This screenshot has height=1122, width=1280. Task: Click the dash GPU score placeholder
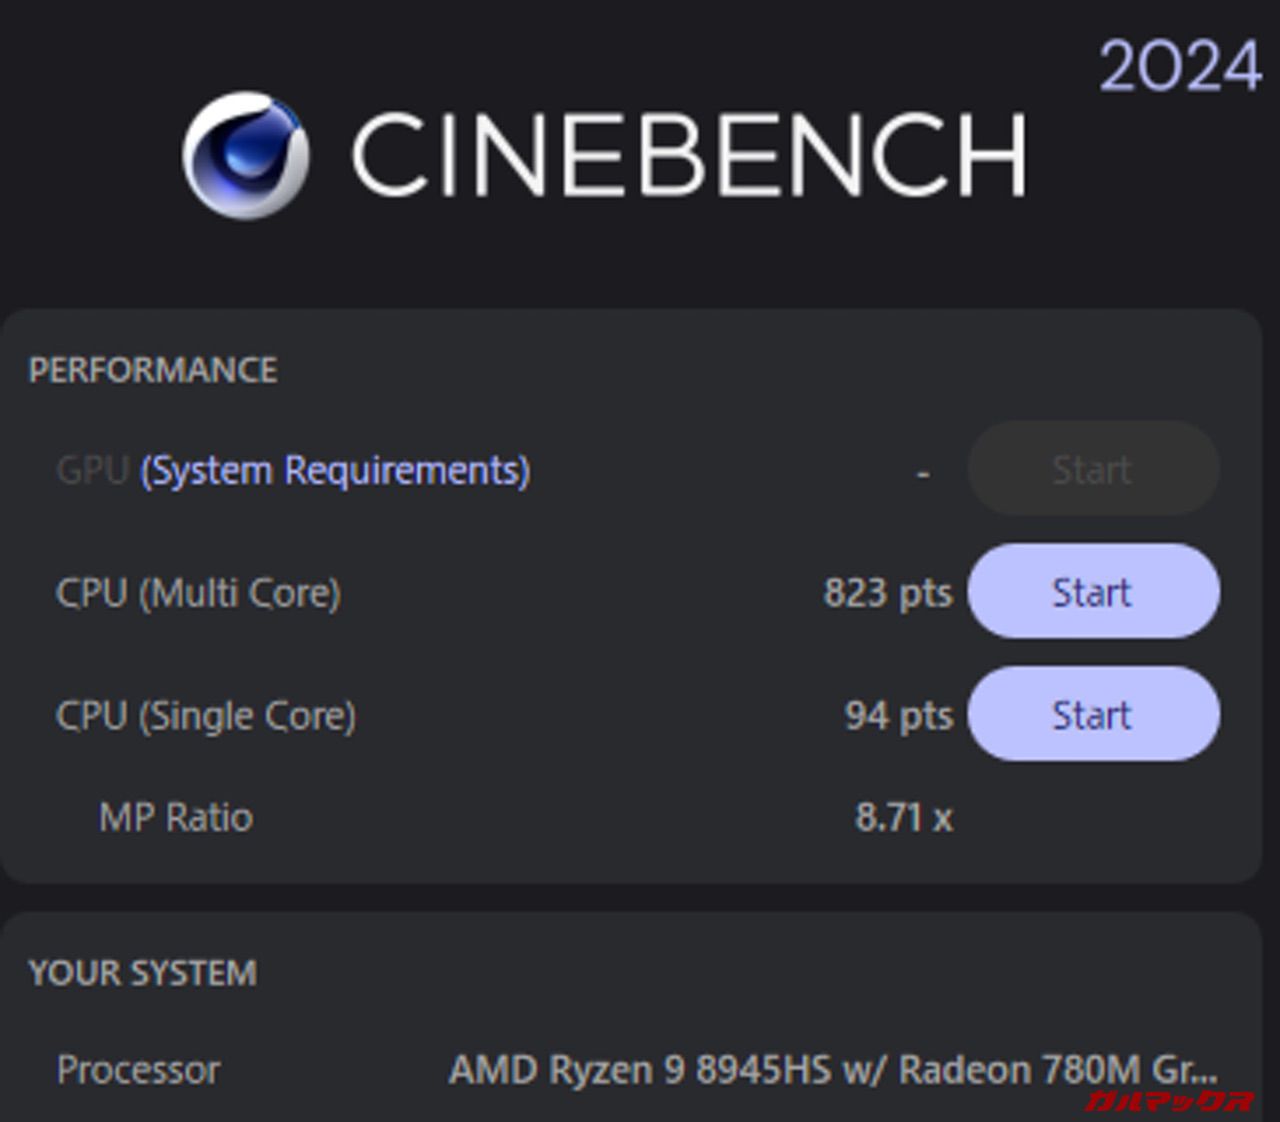923,472
